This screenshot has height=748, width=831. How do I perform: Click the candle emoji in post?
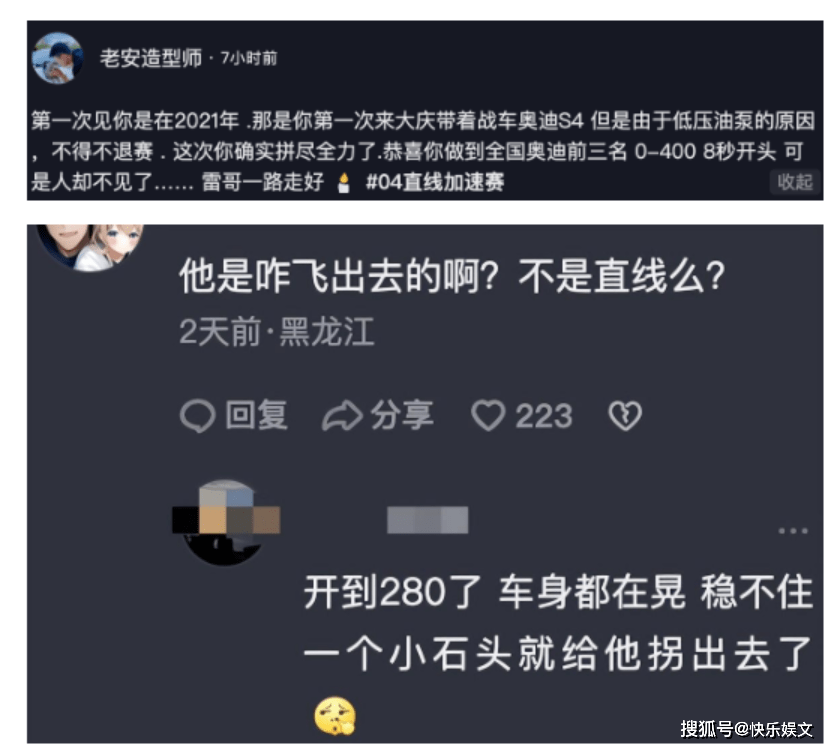[x=343, y=182]
